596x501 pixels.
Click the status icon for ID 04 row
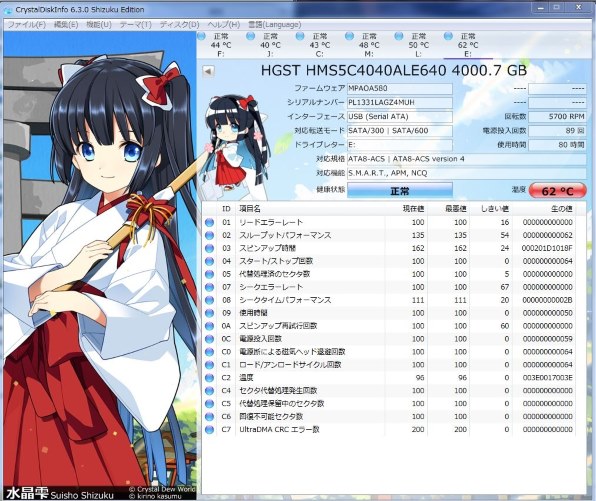point(209,261)
